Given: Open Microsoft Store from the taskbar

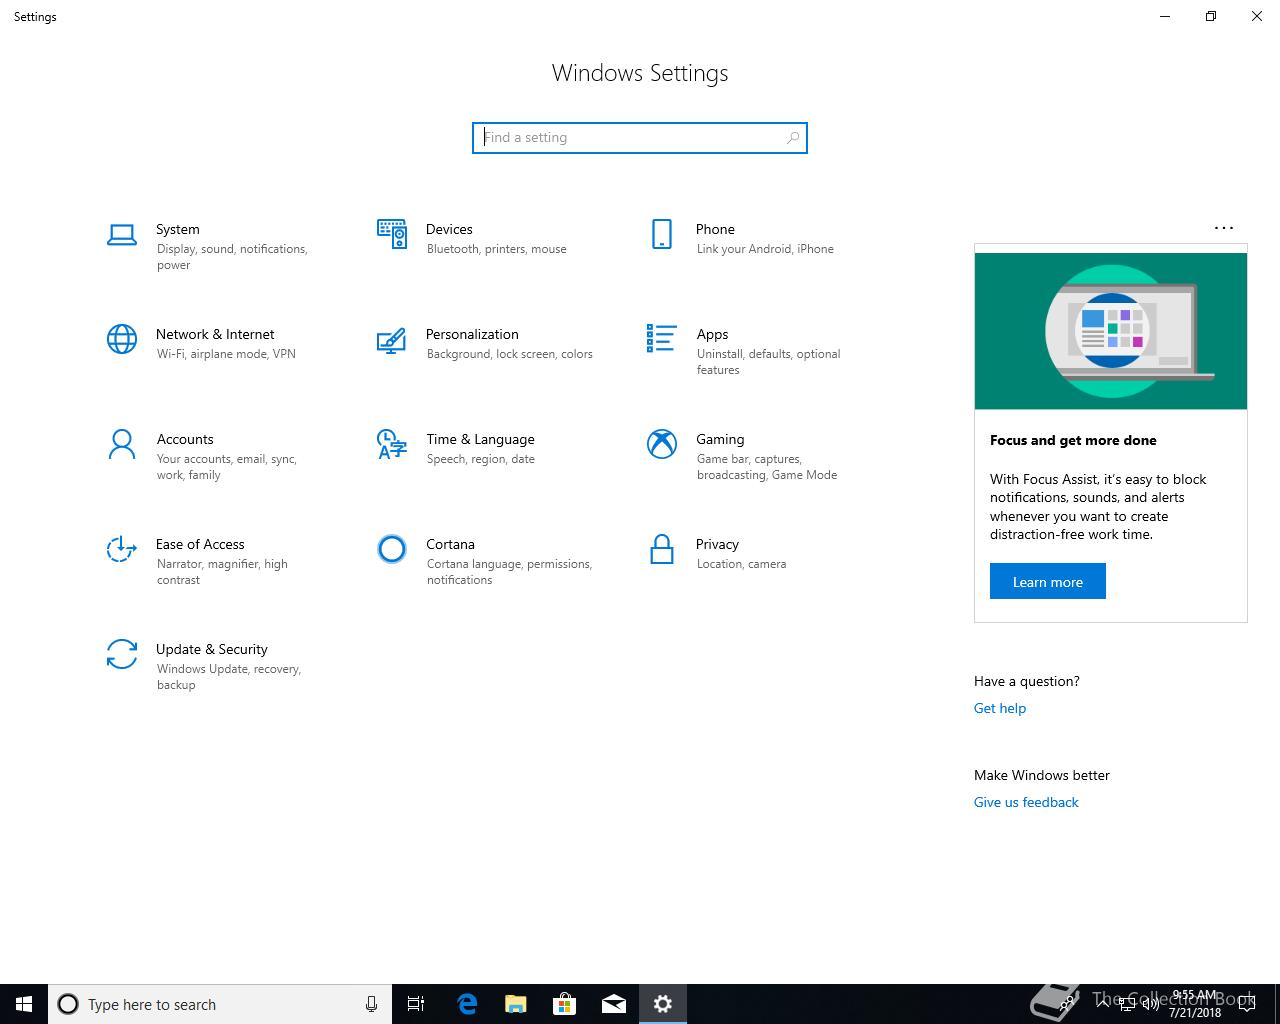Looking at the screenshot, I should 564,1004.
